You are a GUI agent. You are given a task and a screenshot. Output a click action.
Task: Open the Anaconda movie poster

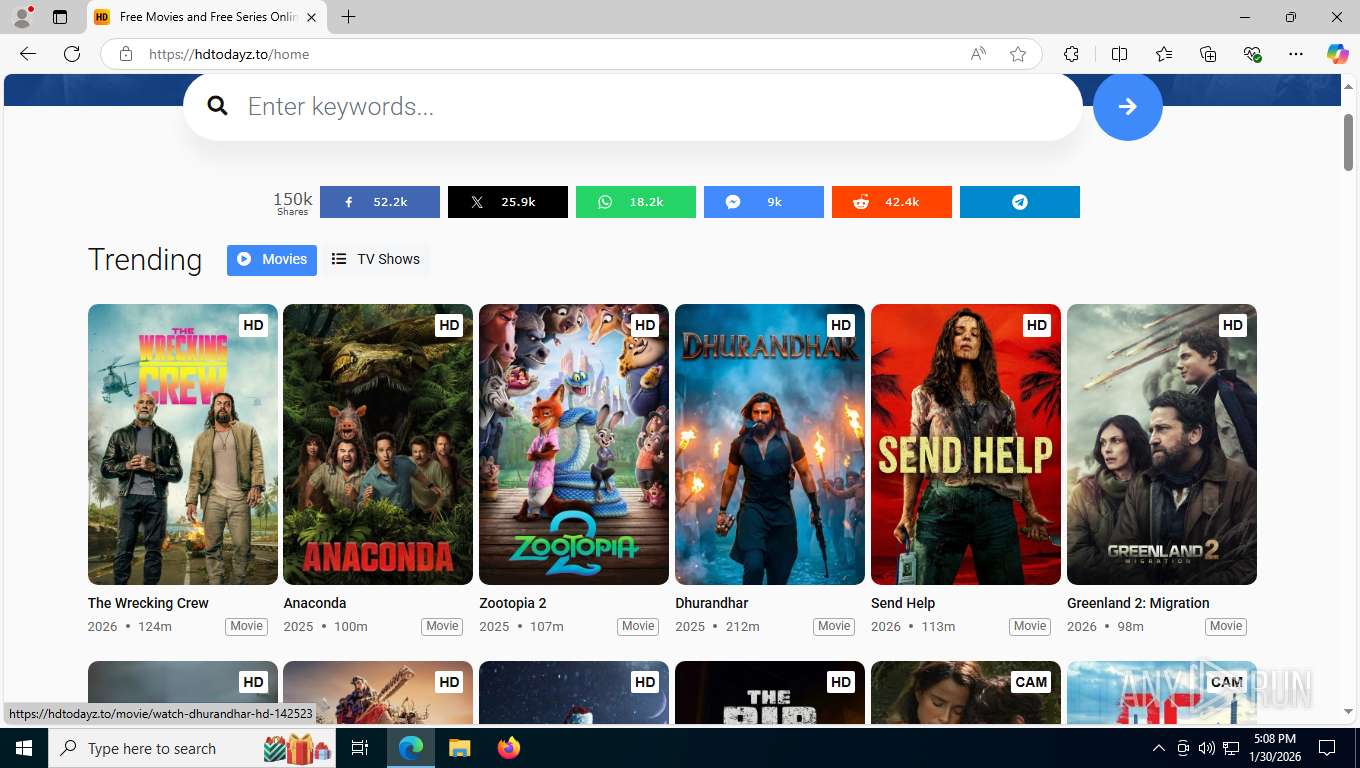point(378,444)
